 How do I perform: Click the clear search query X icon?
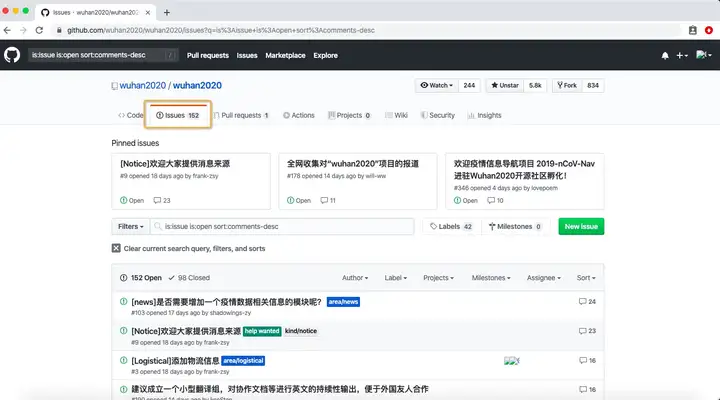point(116,248)
